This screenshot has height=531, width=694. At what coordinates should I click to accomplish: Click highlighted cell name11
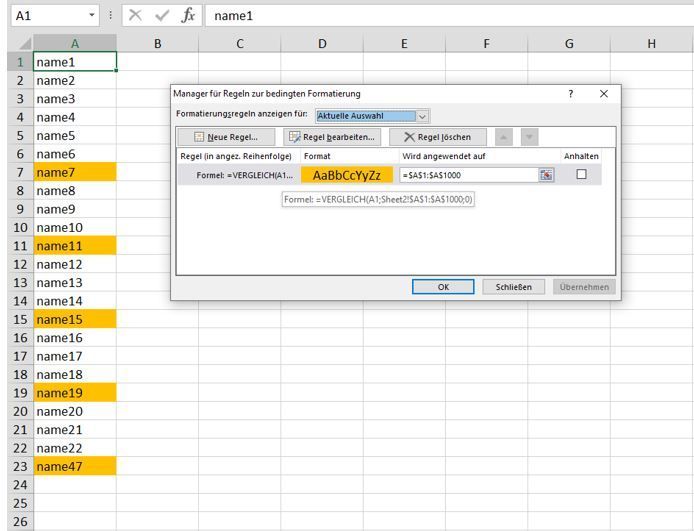point(75,246)
